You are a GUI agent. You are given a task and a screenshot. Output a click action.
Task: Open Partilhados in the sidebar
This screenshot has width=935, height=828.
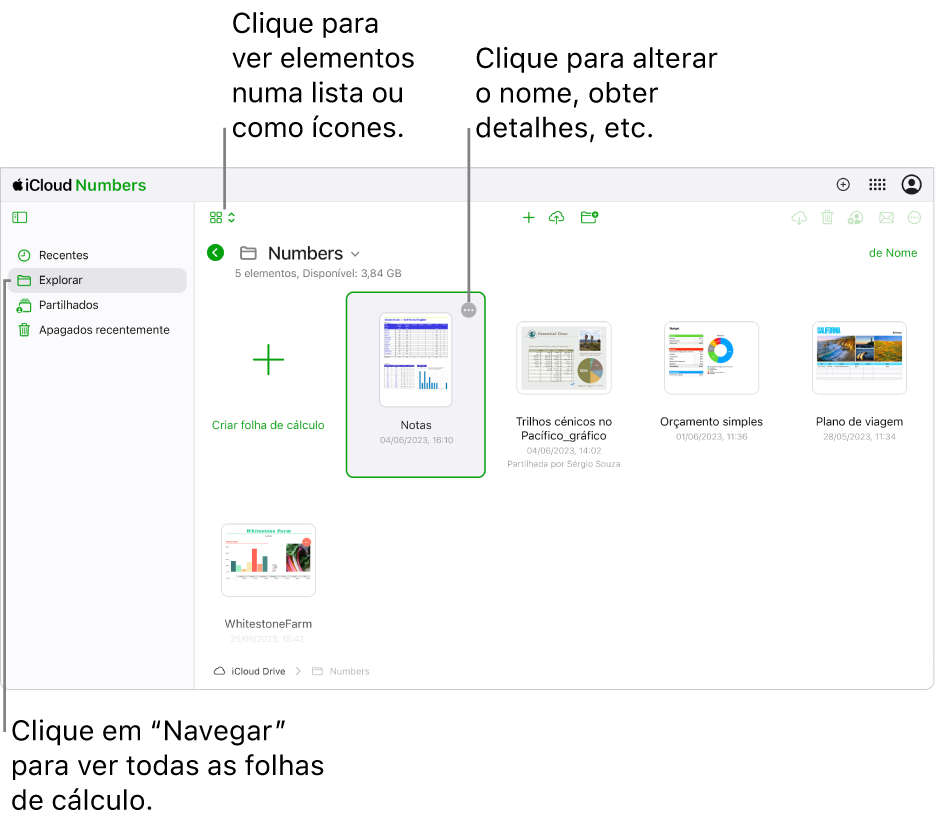(98, 305)
